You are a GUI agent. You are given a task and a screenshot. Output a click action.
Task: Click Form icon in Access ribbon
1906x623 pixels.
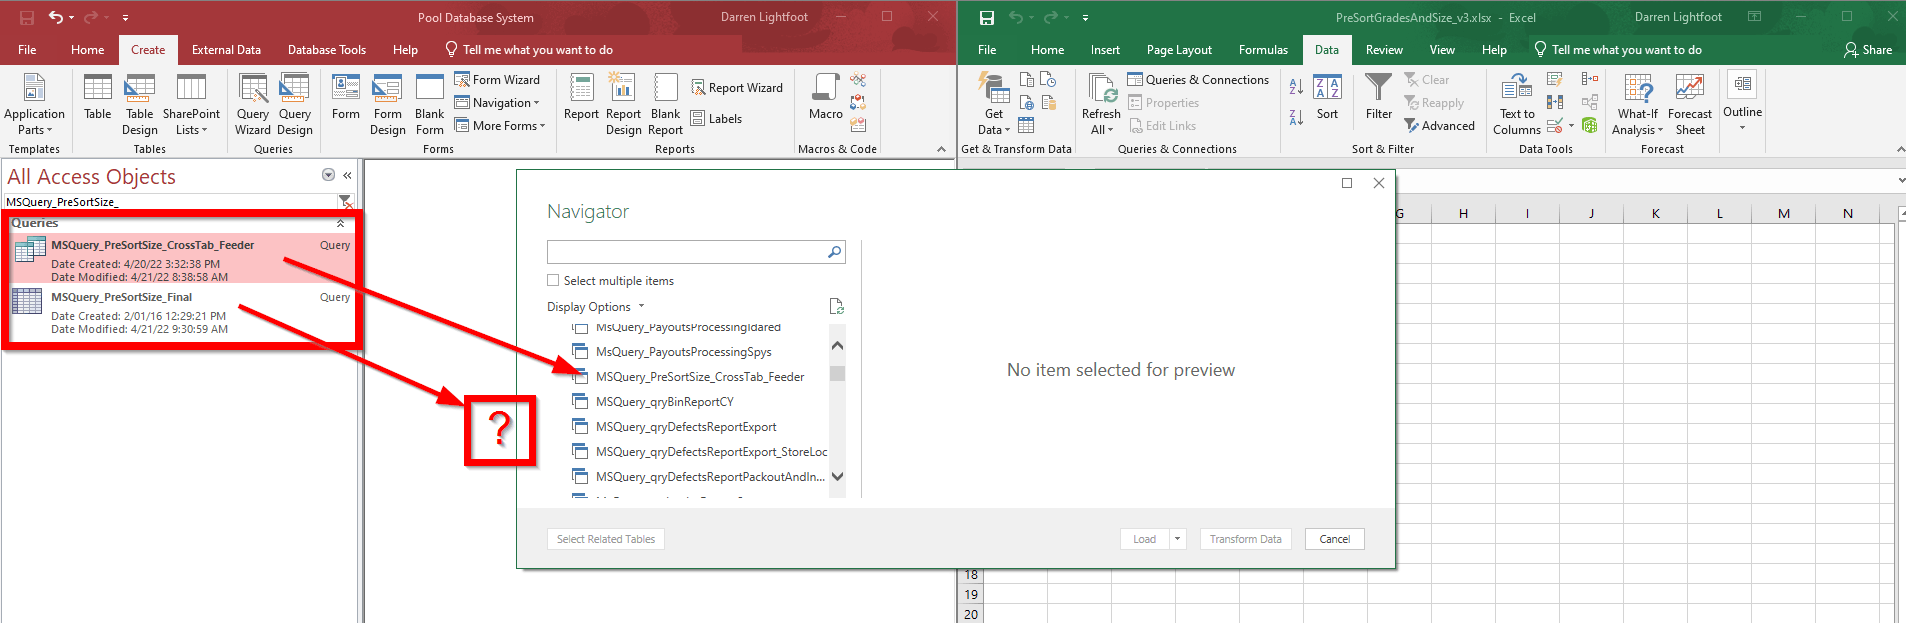(346, 97)
